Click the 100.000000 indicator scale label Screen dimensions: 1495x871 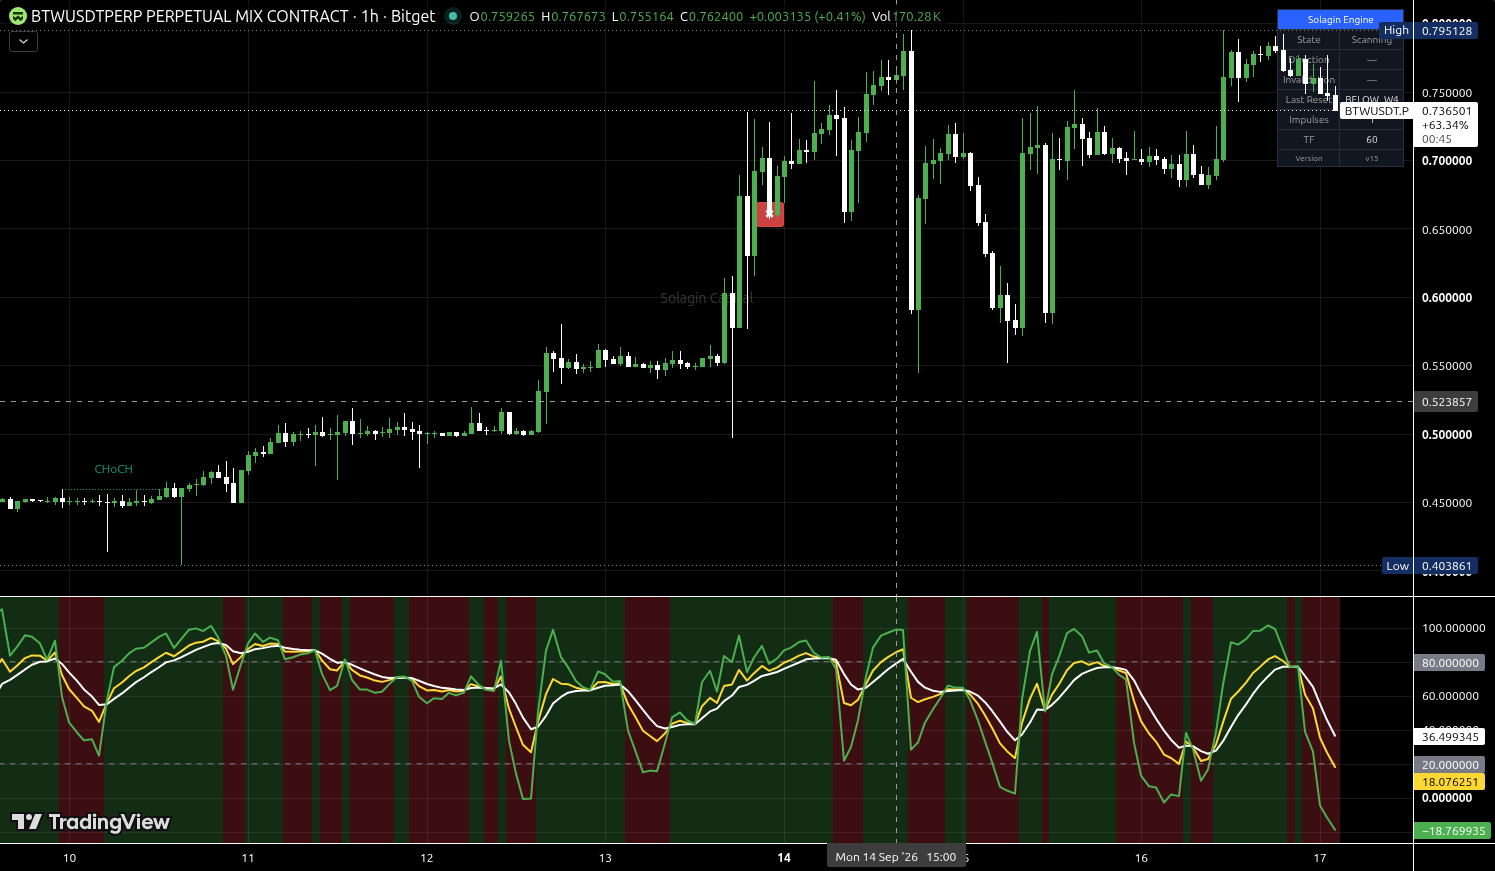coord(1454,628)
